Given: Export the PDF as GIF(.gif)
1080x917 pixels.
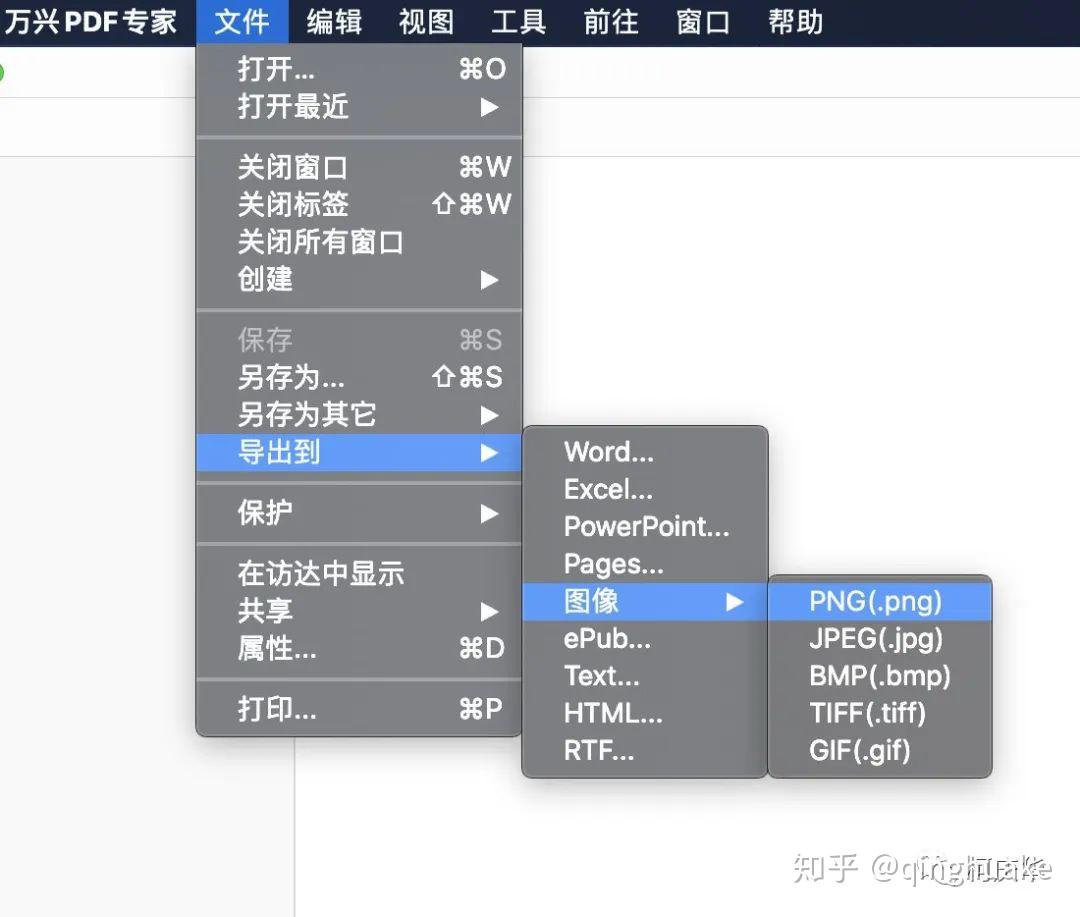Looking at the screenshot, I should coord(860,750).
